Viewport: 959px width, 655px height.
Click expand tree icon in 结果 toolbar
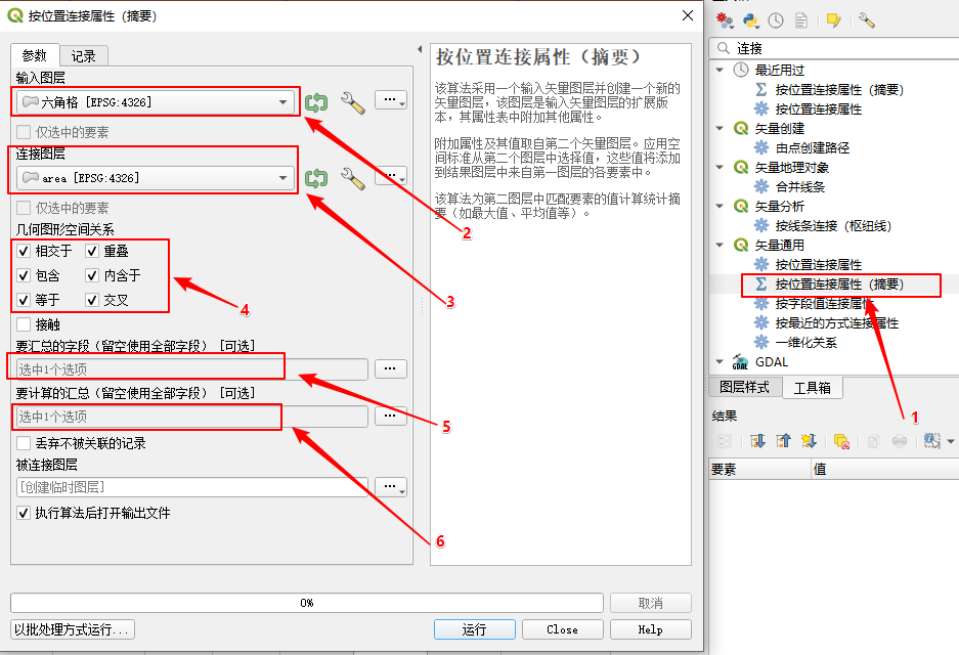(758, 441)
